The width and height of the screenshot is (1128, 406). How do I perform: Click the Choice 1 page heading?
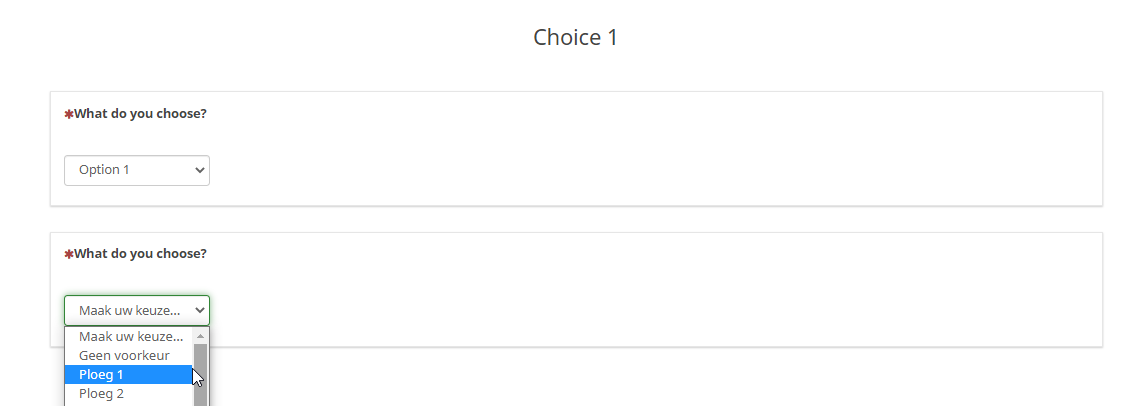575,38
